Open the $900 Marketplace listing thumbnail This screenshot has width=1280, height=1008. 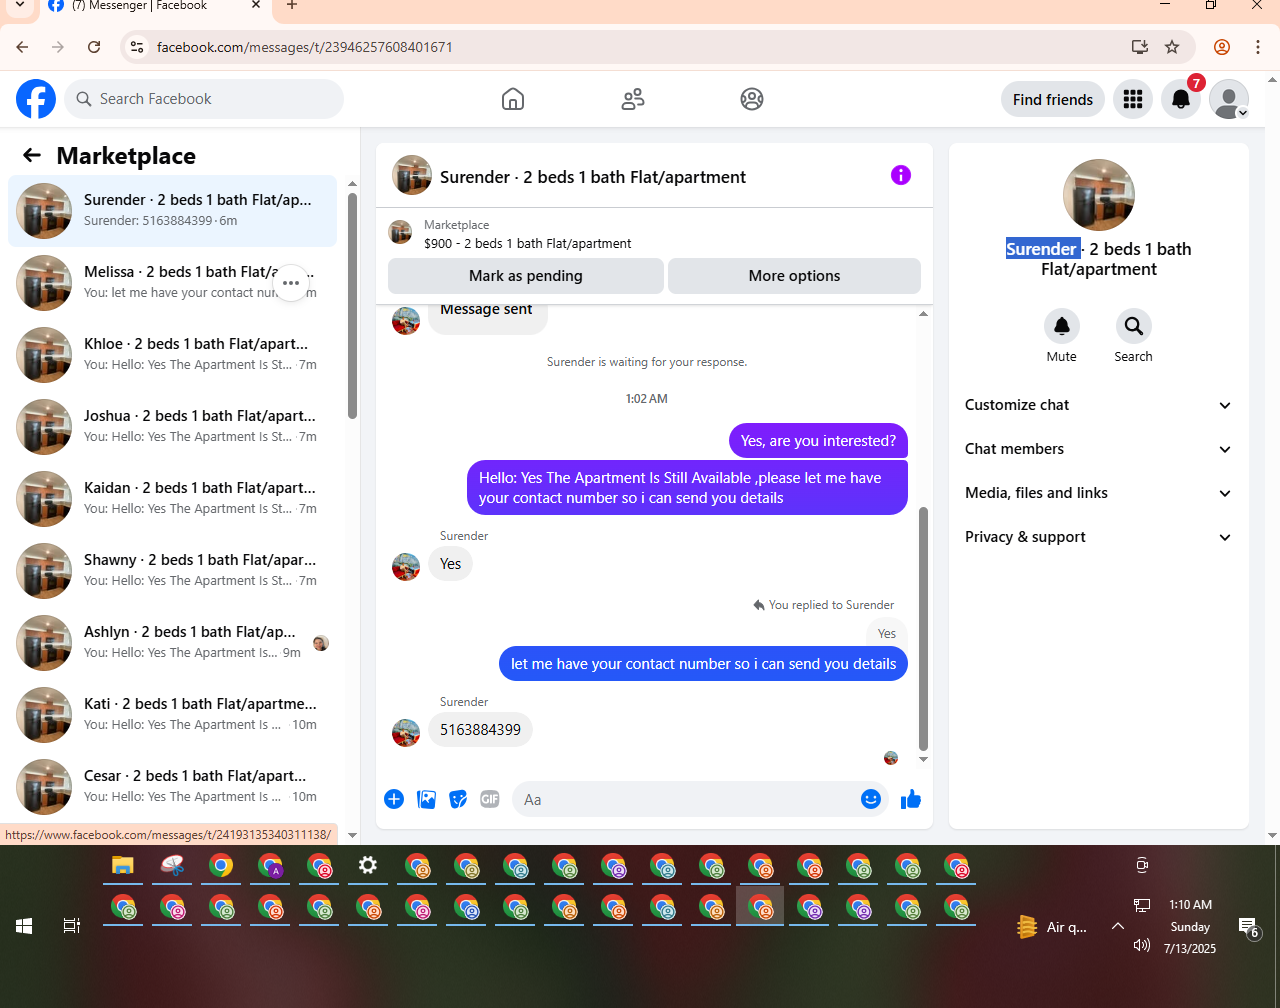[400, 233]
